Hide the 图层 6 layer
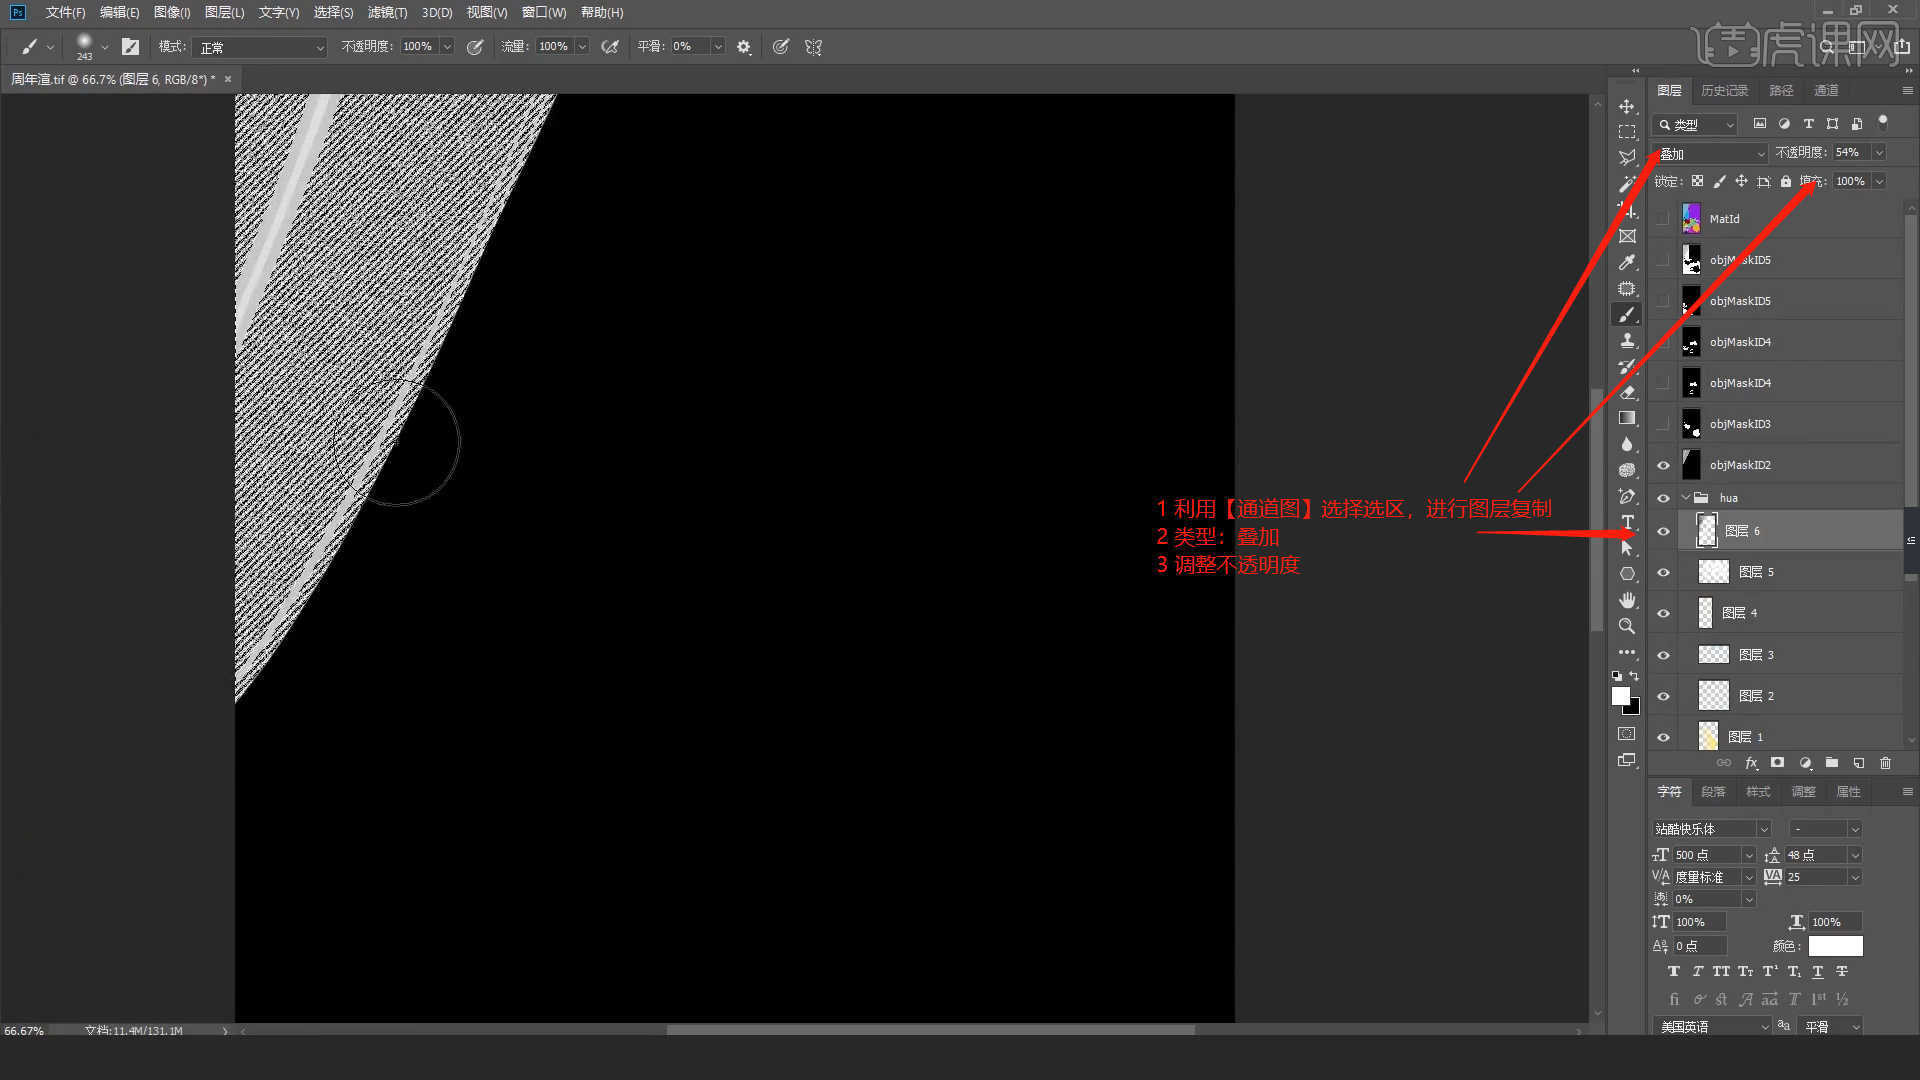 point(1663,531)
